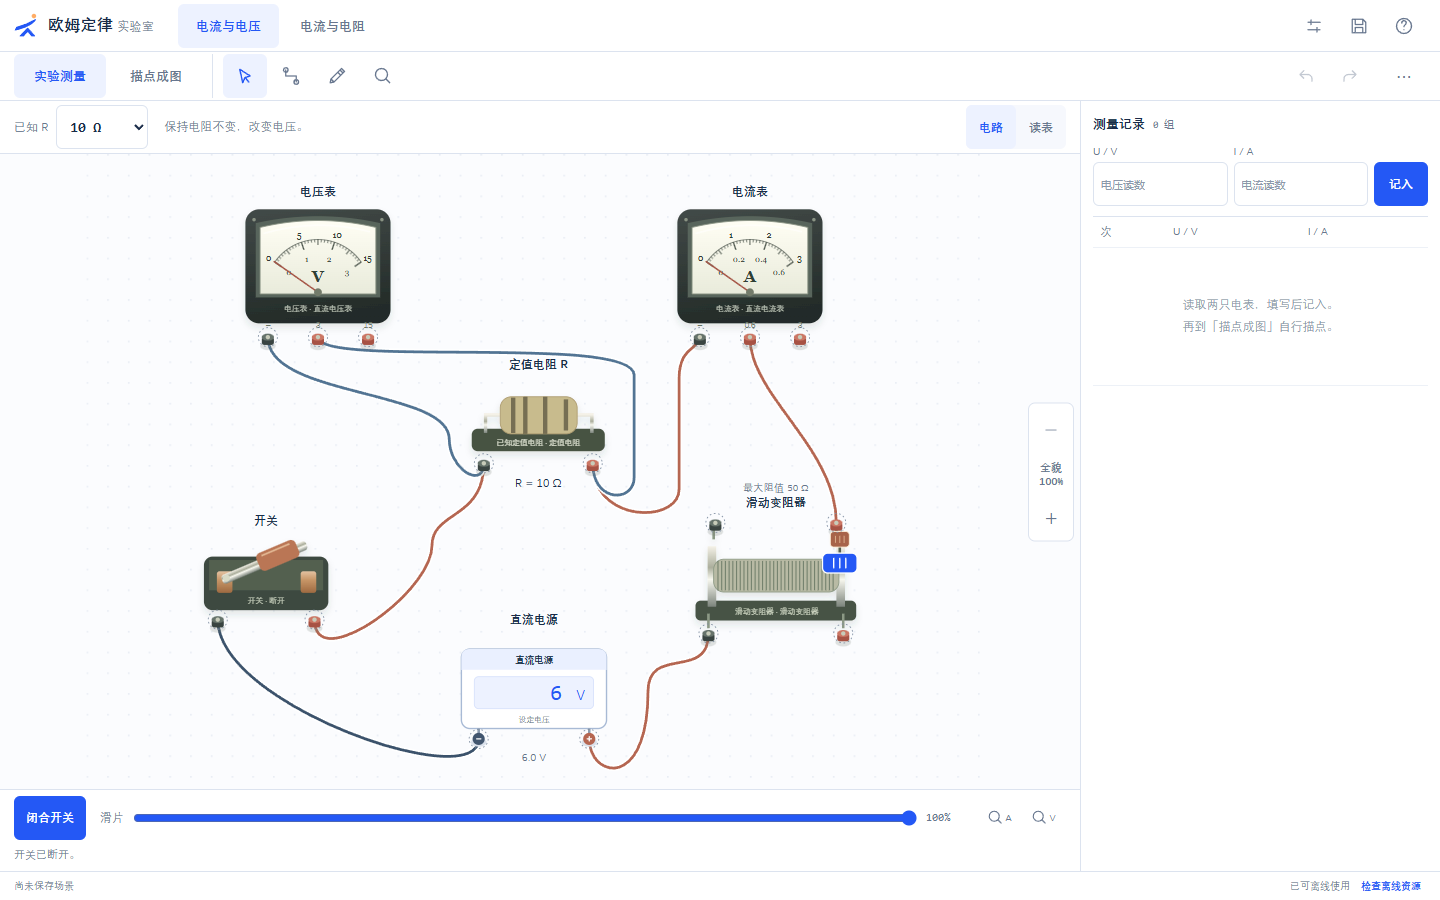Open the known R resistance dropdown

[x=102, y=127]
